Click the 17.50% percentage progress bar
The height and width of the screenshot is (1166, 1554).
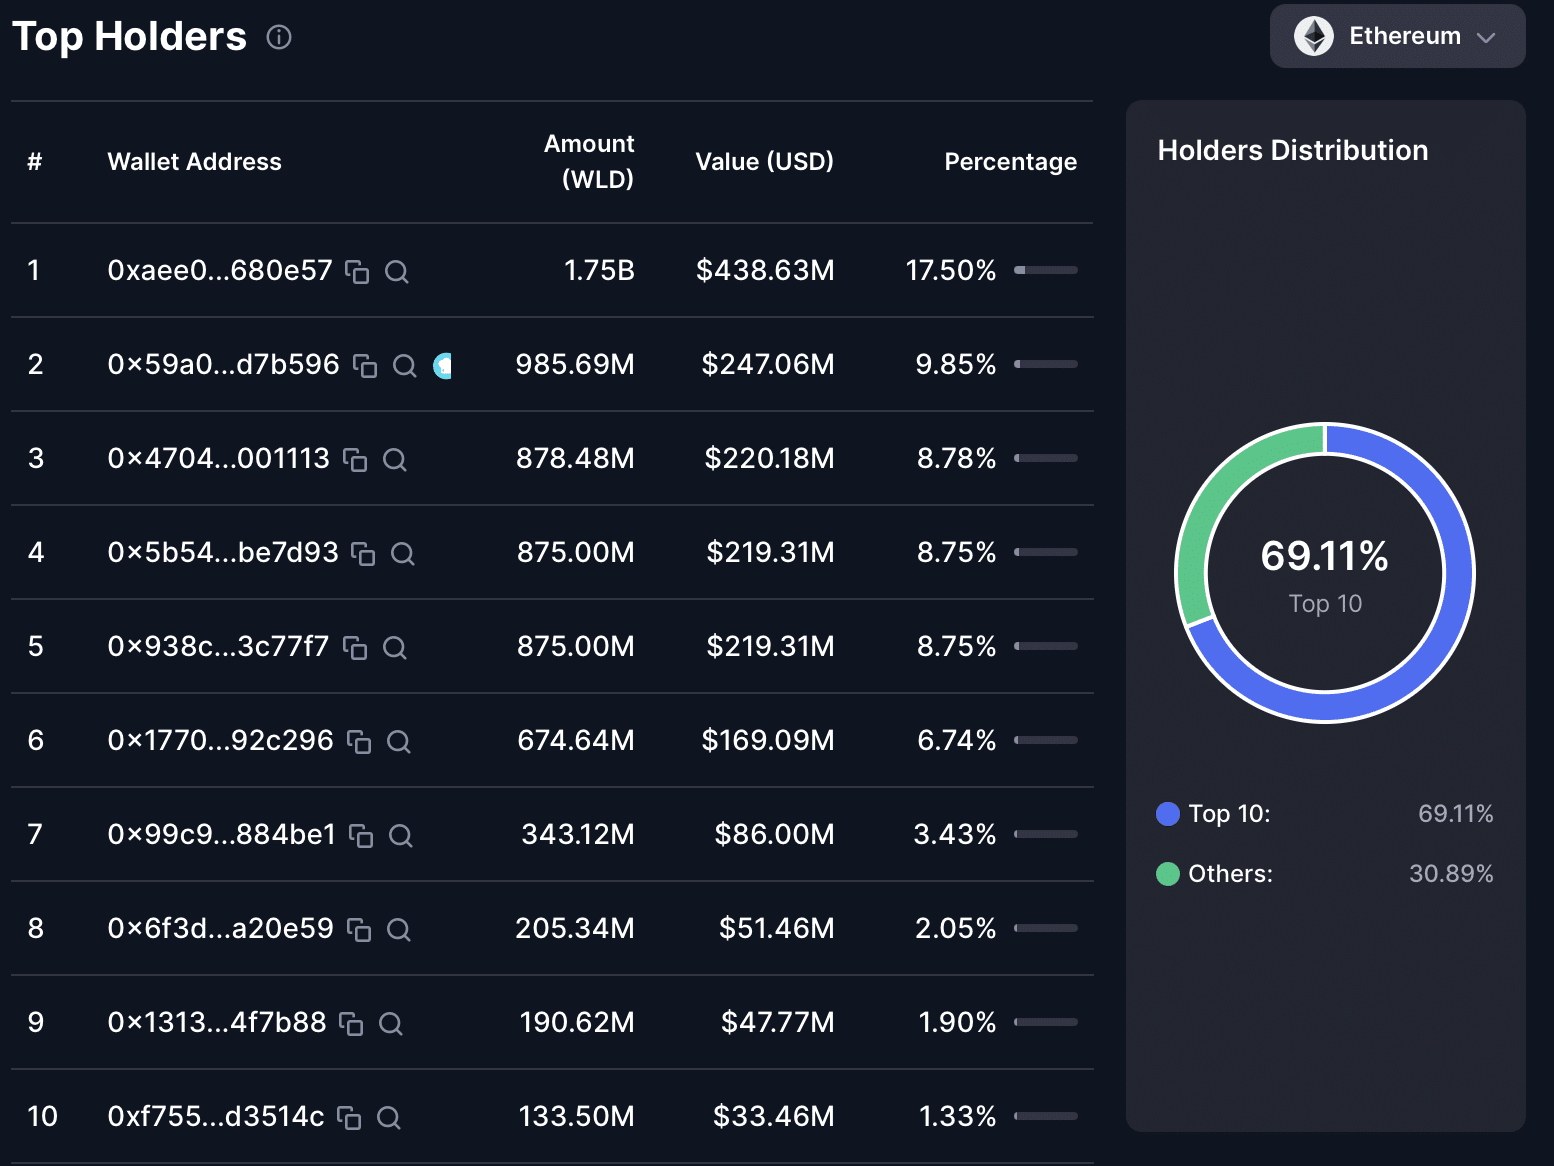point(1045,270)
